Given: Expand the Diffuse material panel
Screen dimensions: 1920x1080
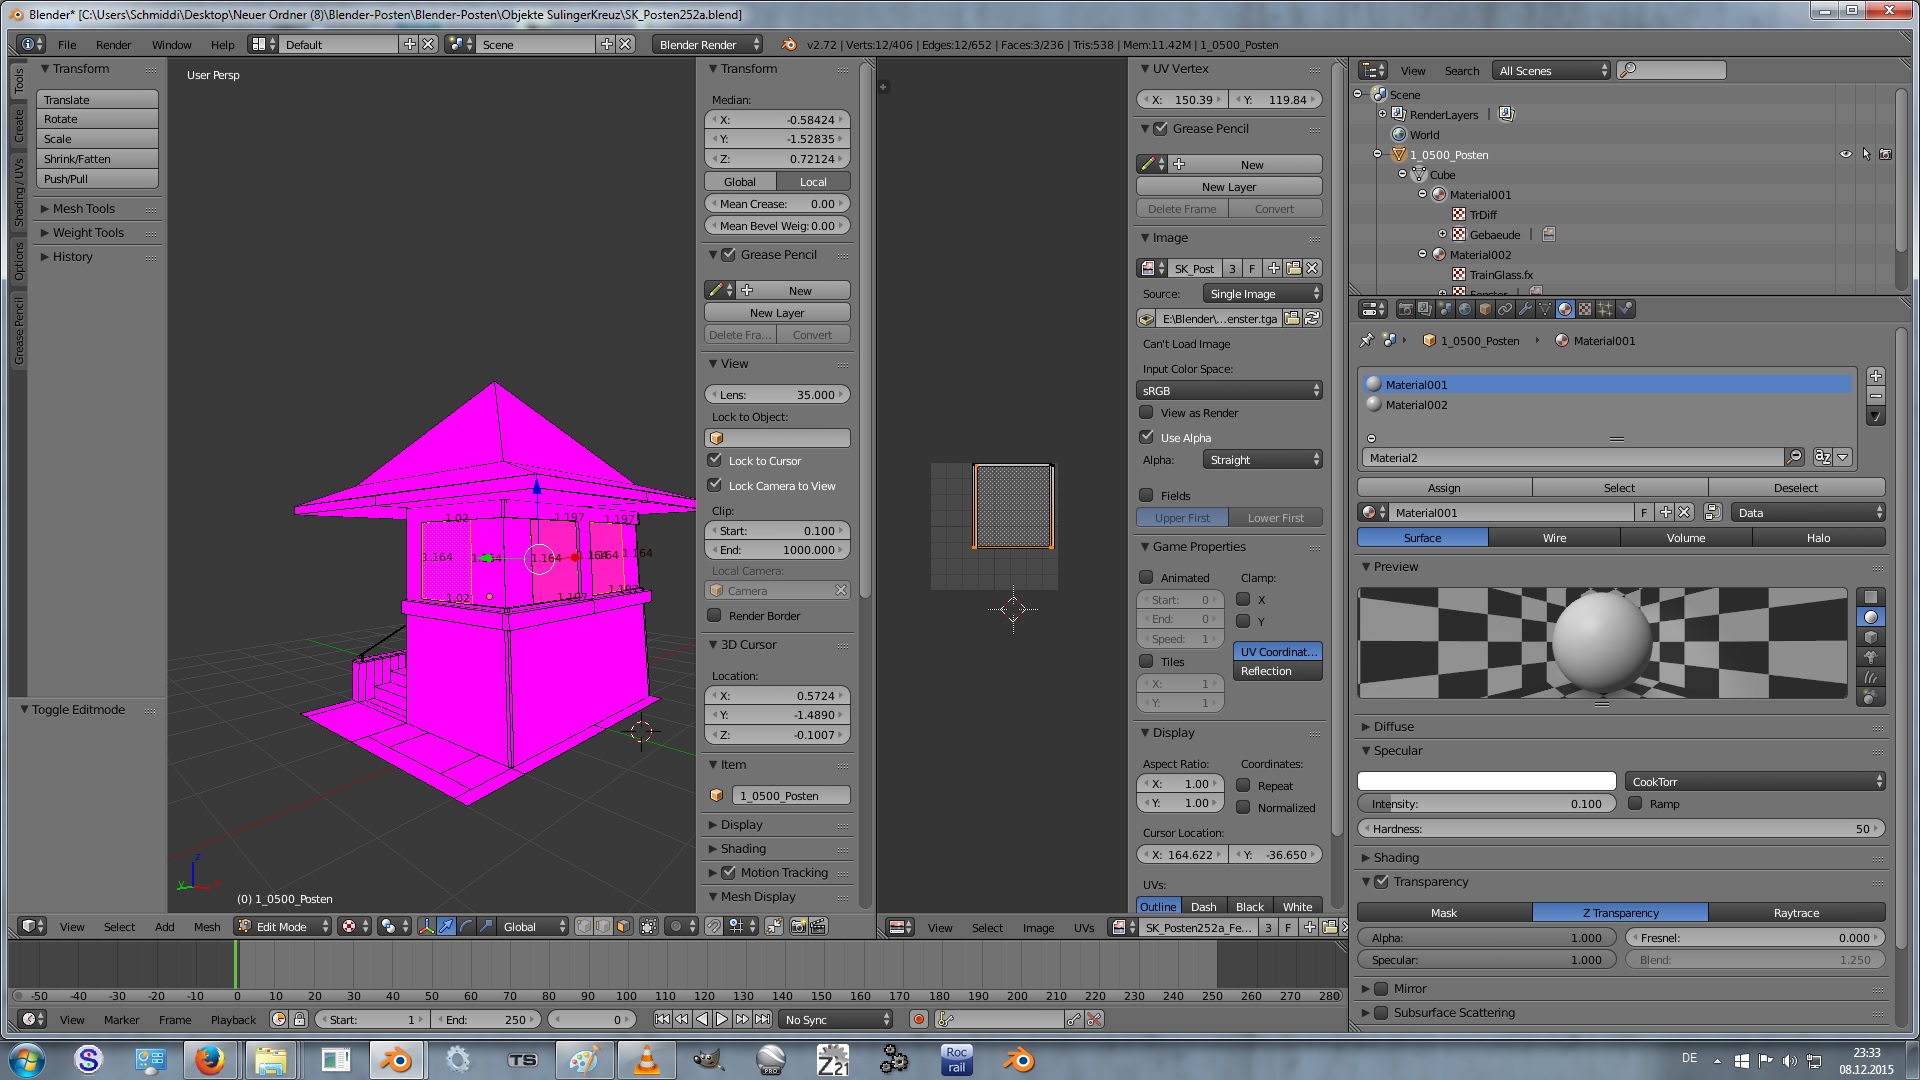Looking at the screenshot, I should (x=1393, y=726).
